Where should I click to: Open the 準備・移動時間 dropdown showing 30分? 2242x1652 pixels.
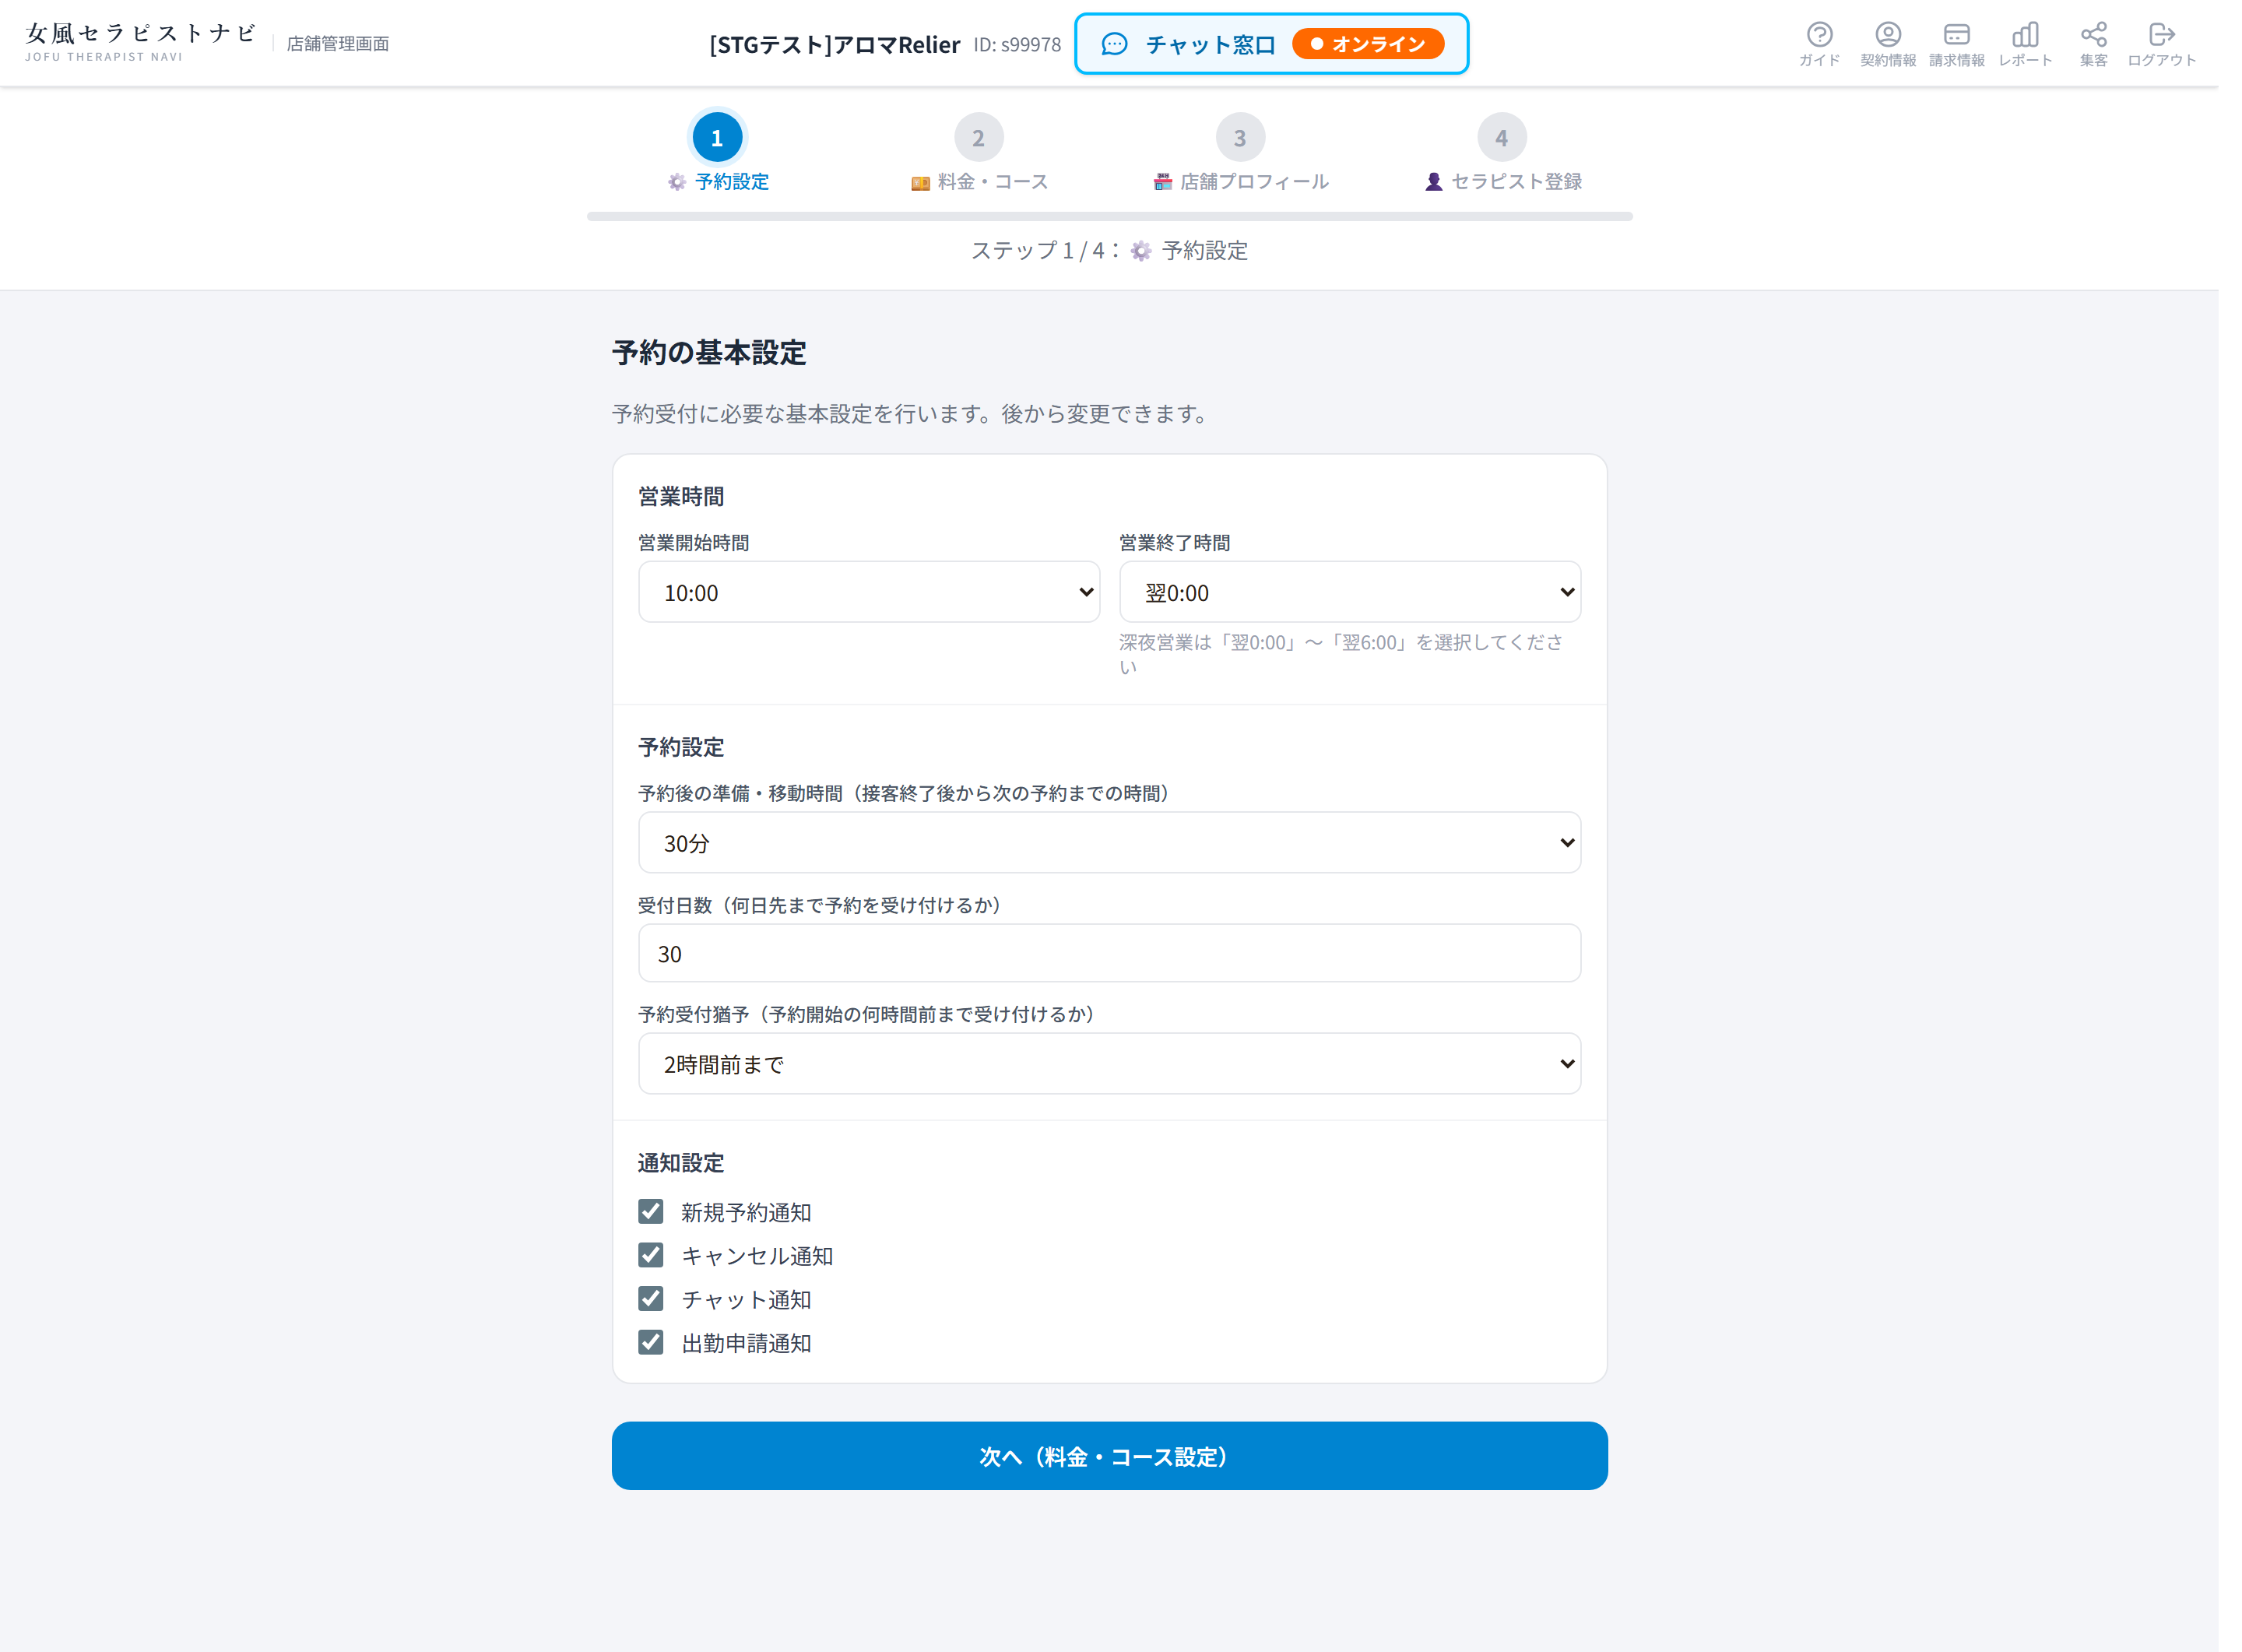(x=1110, y=843)
